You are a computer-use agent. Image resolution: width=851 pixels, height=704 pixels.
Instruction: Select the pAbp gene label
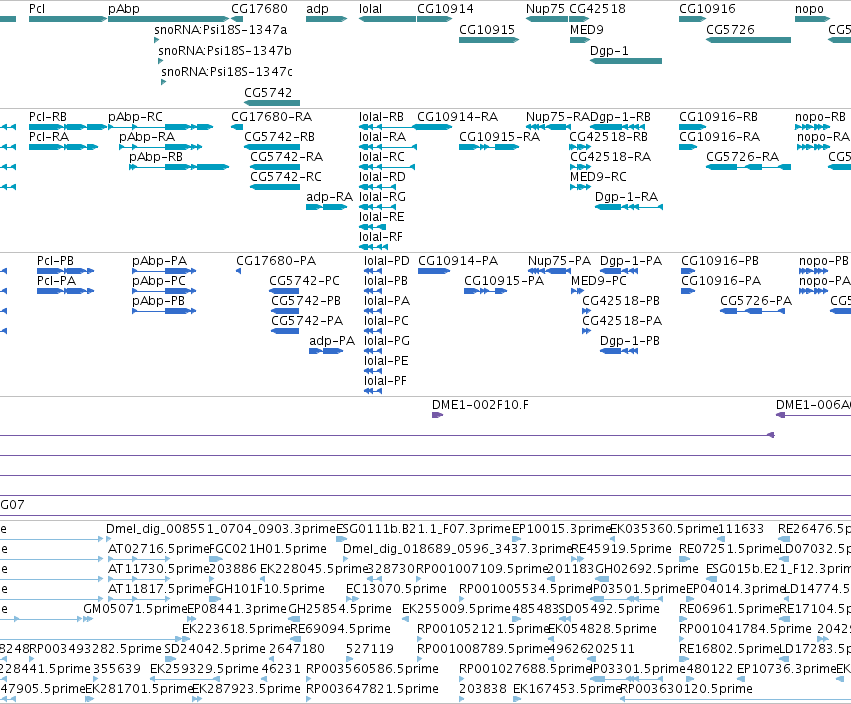pyautogui.click(x=124, y=9)
